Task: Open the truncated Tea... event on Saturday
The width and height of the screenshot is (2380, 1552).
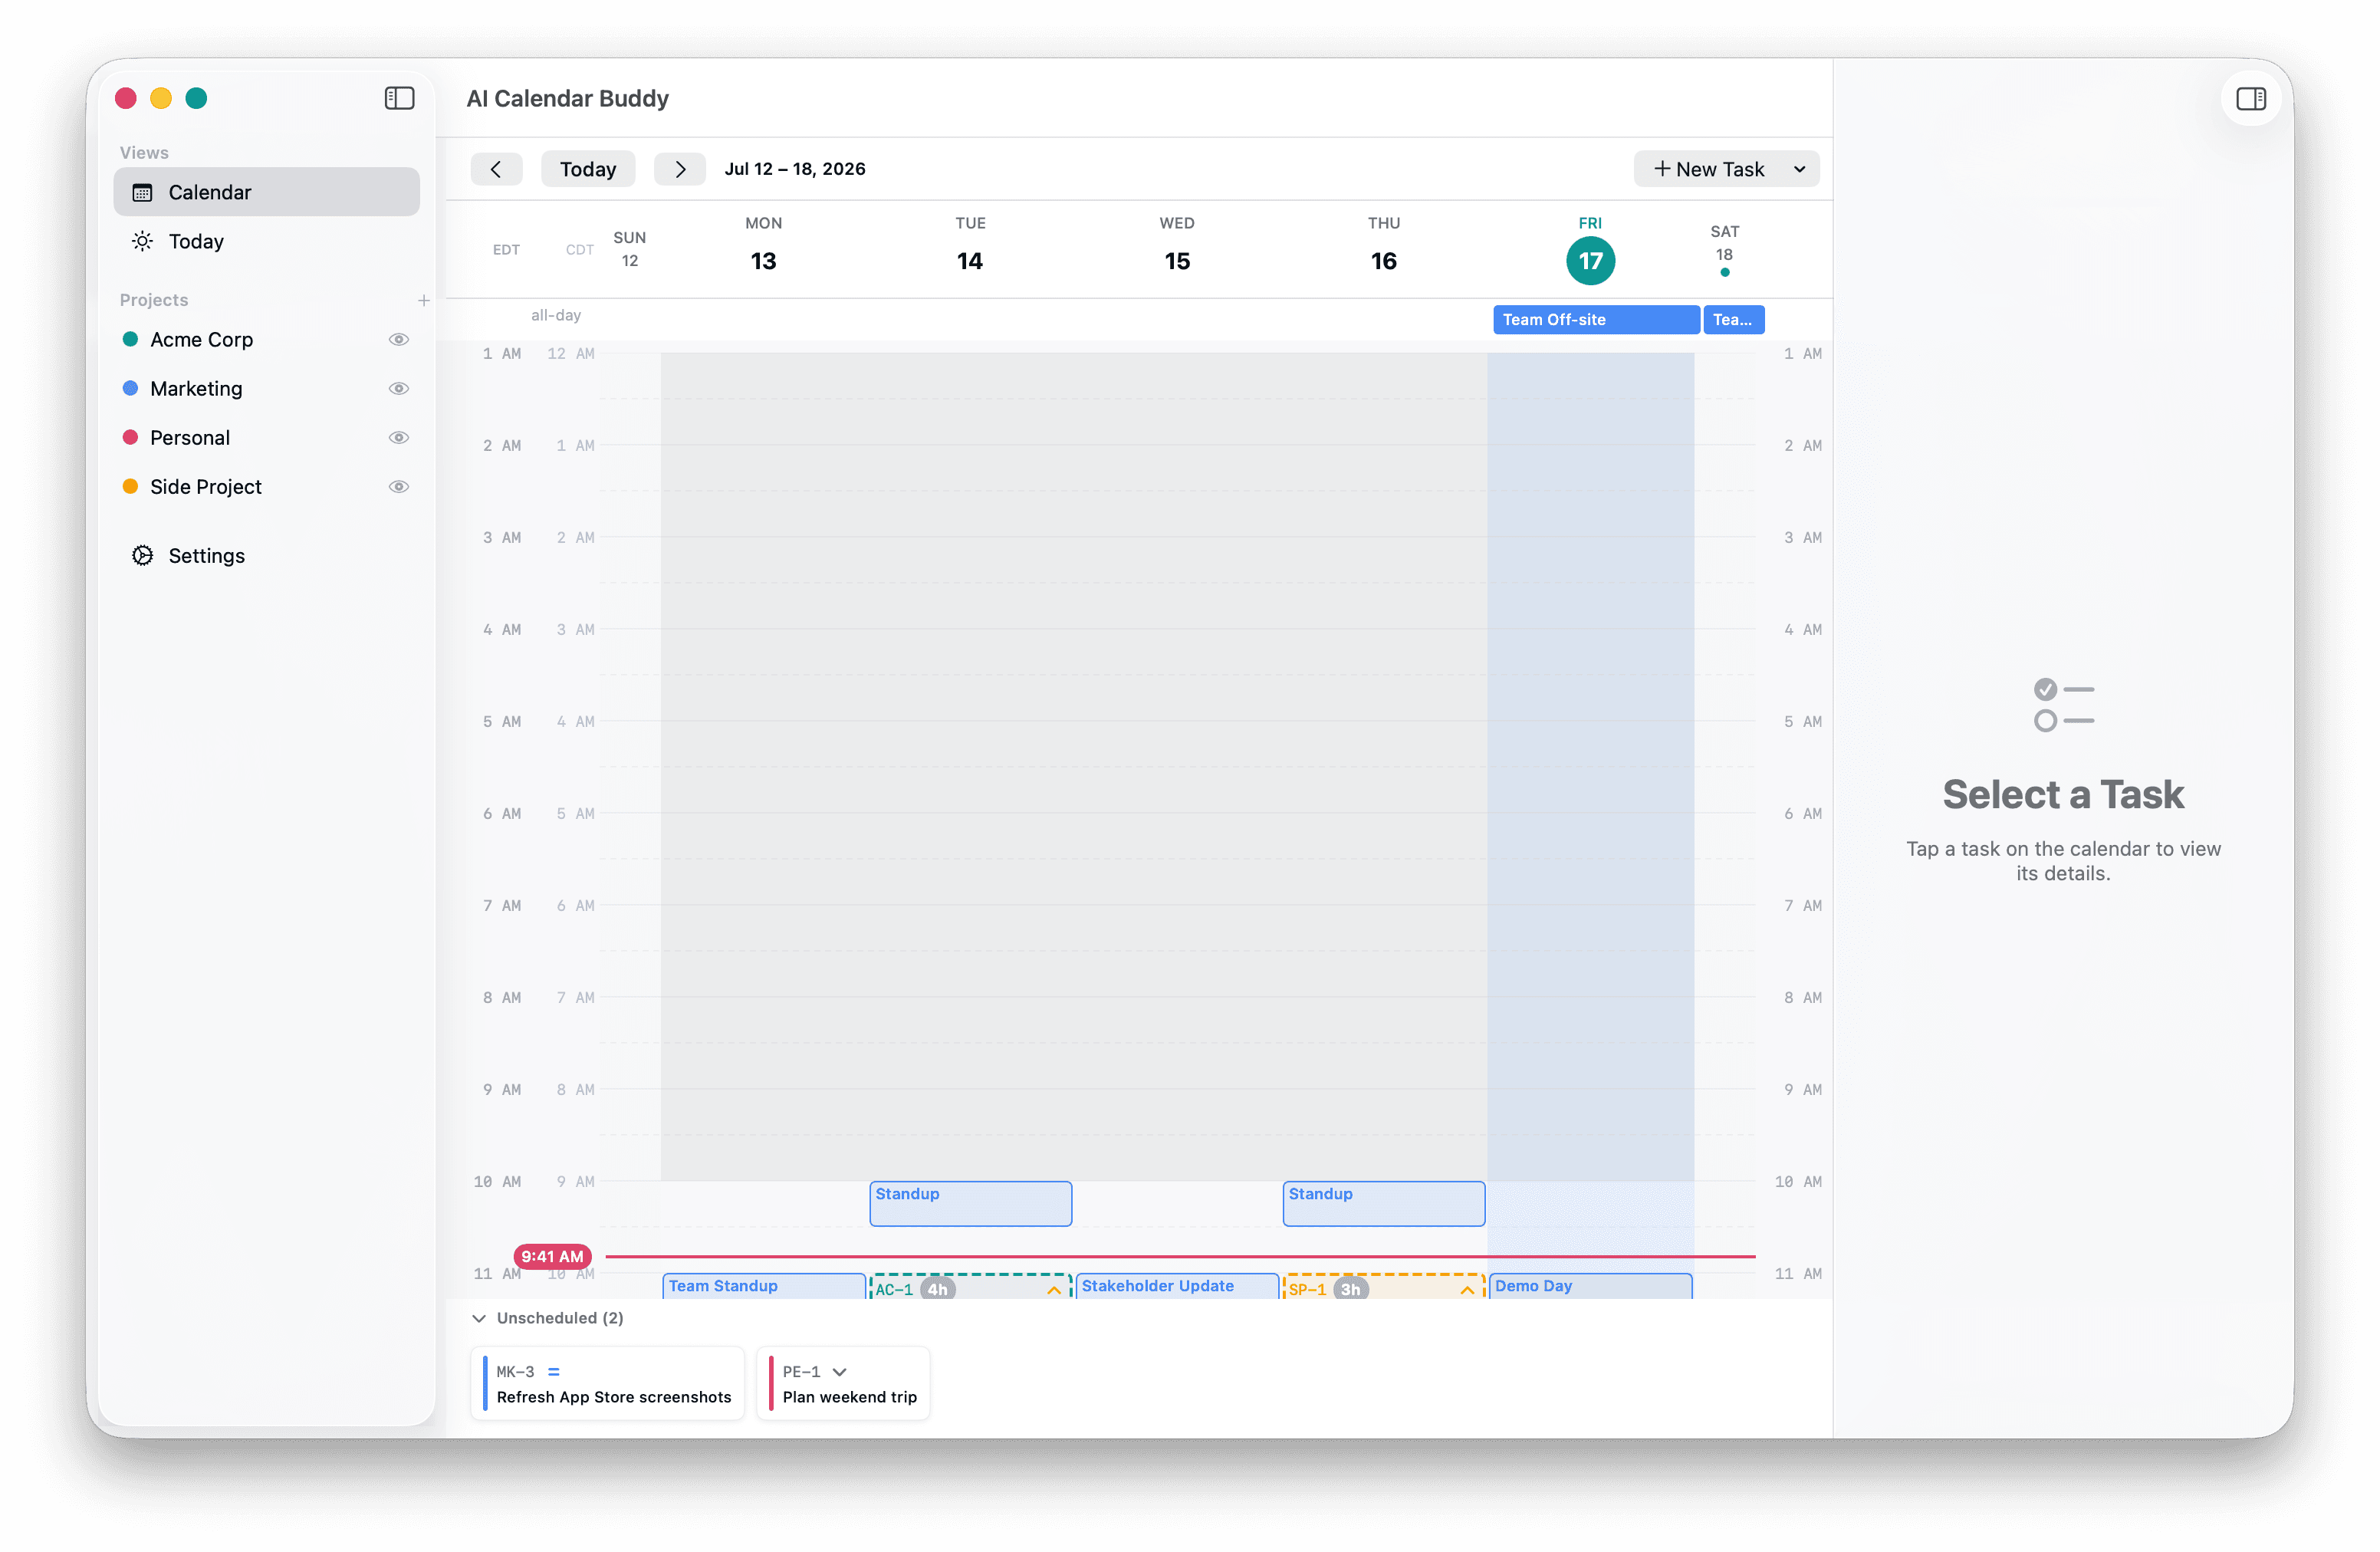Action: (x=1734, y=319)
